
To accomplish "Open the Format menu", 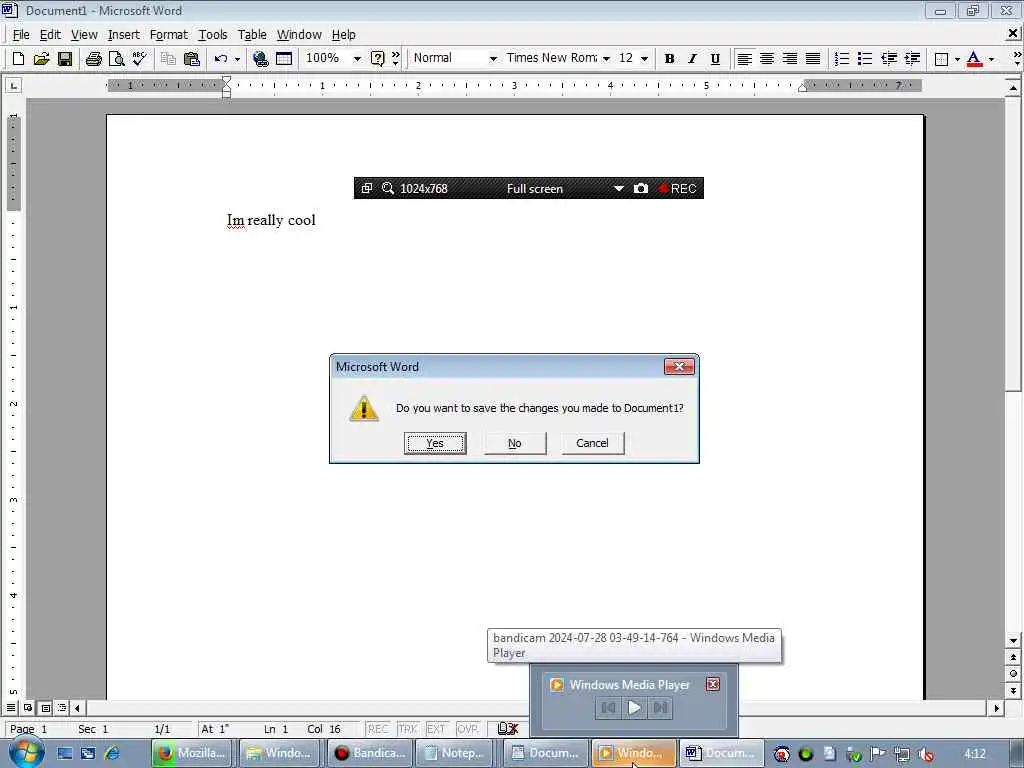I will coord(168,35).
